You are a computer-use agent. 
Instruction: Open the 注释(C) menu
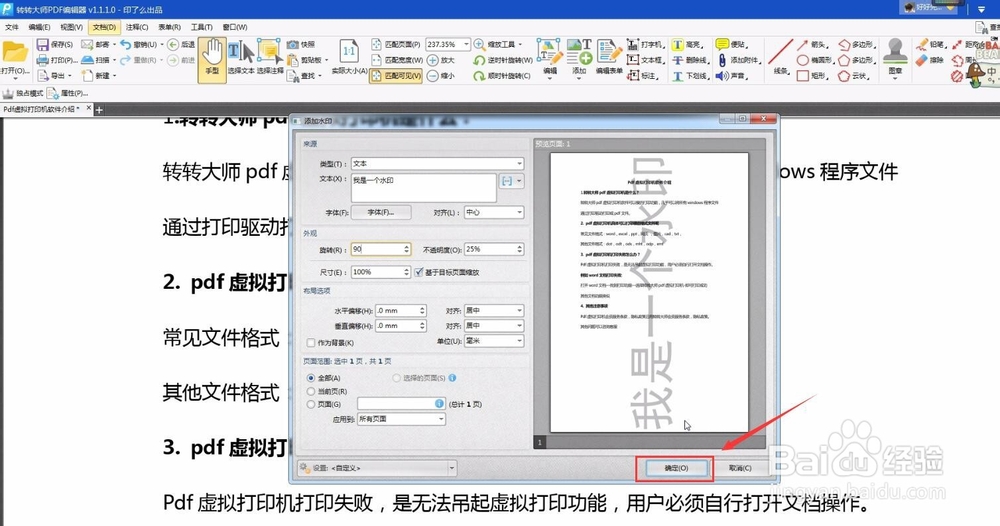point(136,27)
